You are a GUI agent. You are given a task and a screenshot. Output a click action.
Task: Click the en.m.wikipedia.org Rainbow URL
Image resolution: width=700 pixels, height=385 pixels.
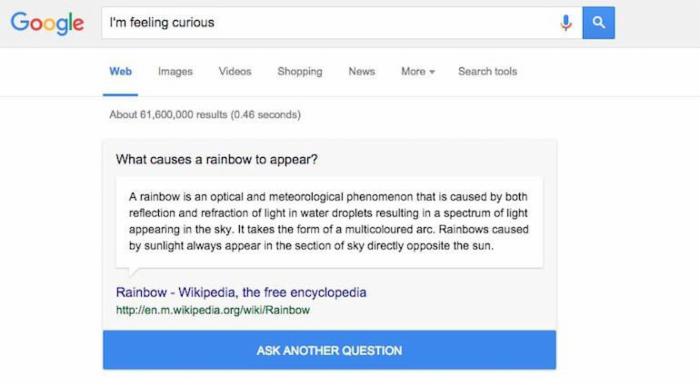pyautogui.click(x=213, y=310)
